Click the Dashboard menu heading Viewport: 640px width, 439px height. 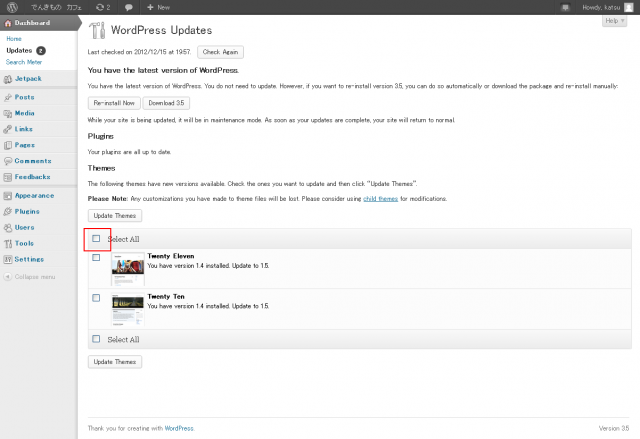tap(32, 23)
